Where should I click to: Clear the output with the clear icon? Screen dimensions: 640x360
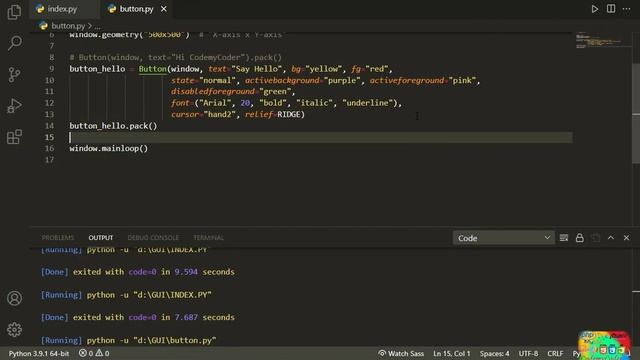coord(564,238)
